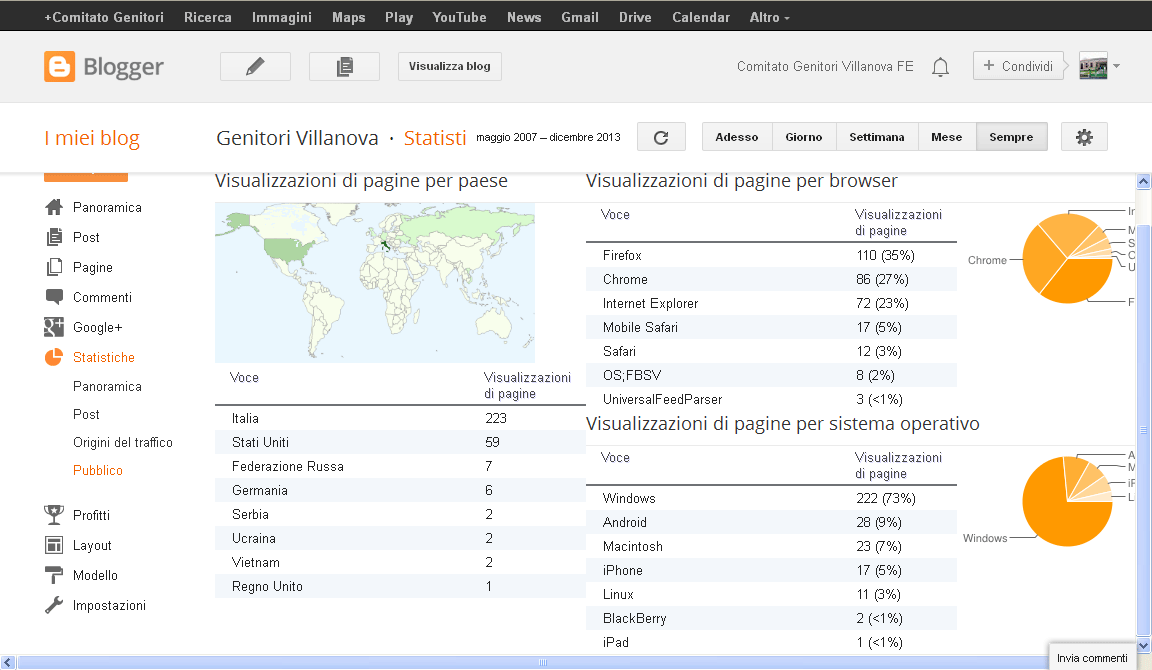Select Giorno time range
The image size is (1152, 670).
pos(804,137)
